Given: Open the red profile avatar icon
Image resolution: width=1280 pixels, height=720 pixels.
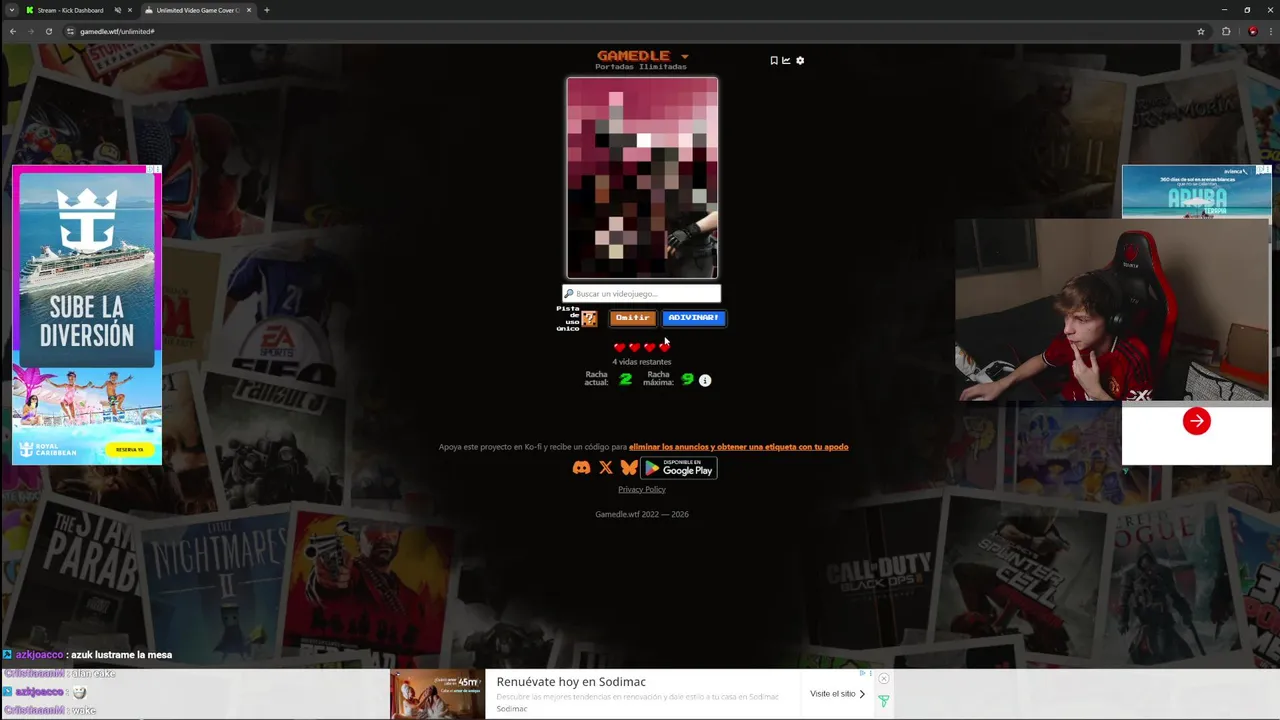Looking at the screenshot, I should click(1253, 31).
